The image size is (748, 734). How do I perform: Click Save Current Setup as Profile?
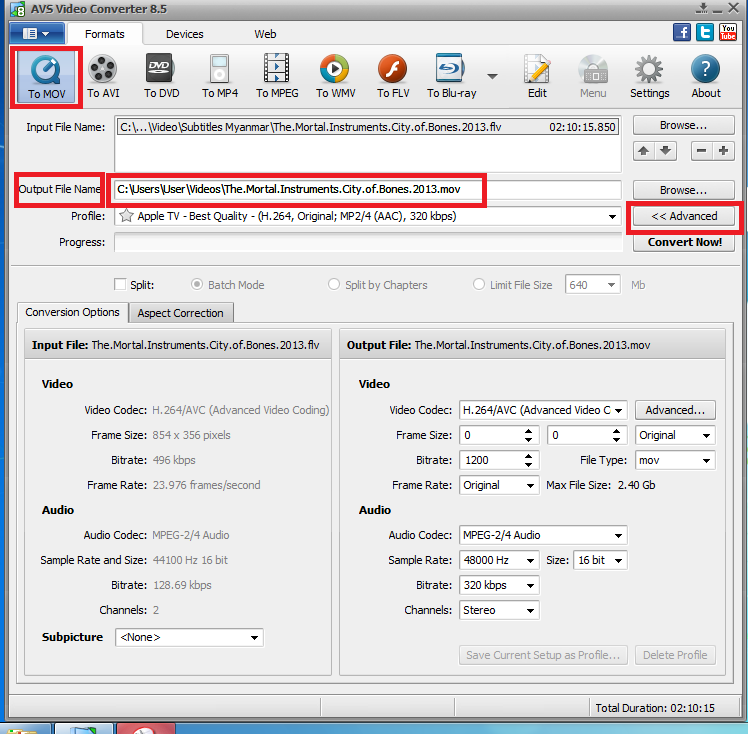pyautogui.click(x=543, y=655)
